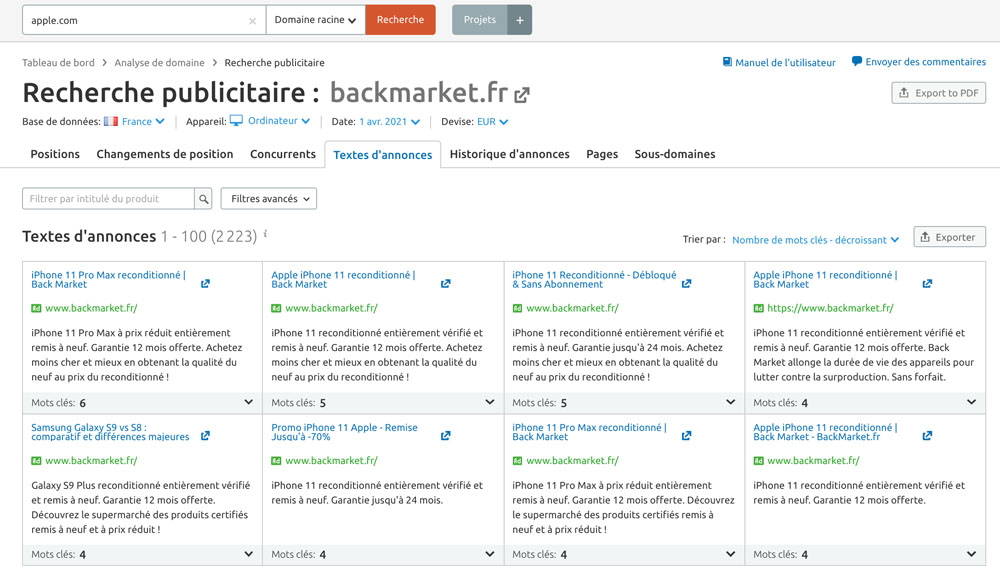Expand keywords of the Sans forfait ad card

click(x=971, y=402)
